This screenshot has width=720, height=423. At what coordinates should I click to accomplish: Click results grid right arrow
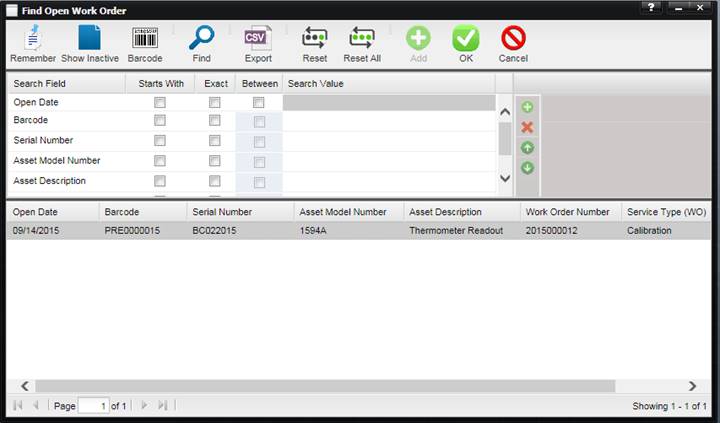point(692,386)
